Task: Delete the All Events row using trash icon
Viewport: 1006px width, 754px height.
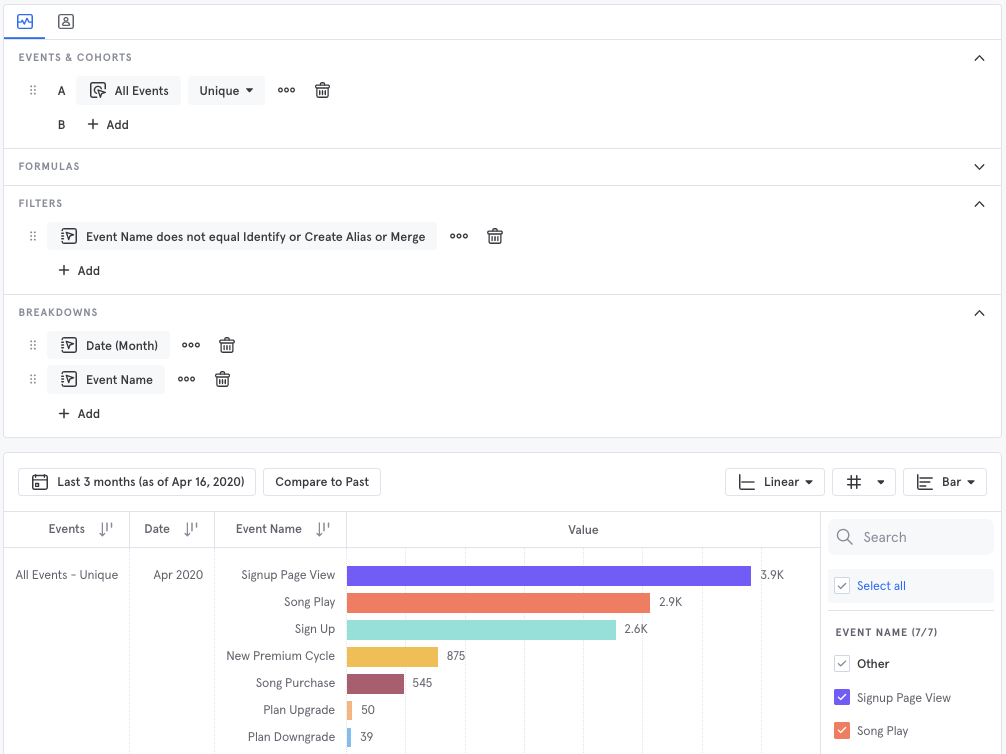Action: [322, 91]
